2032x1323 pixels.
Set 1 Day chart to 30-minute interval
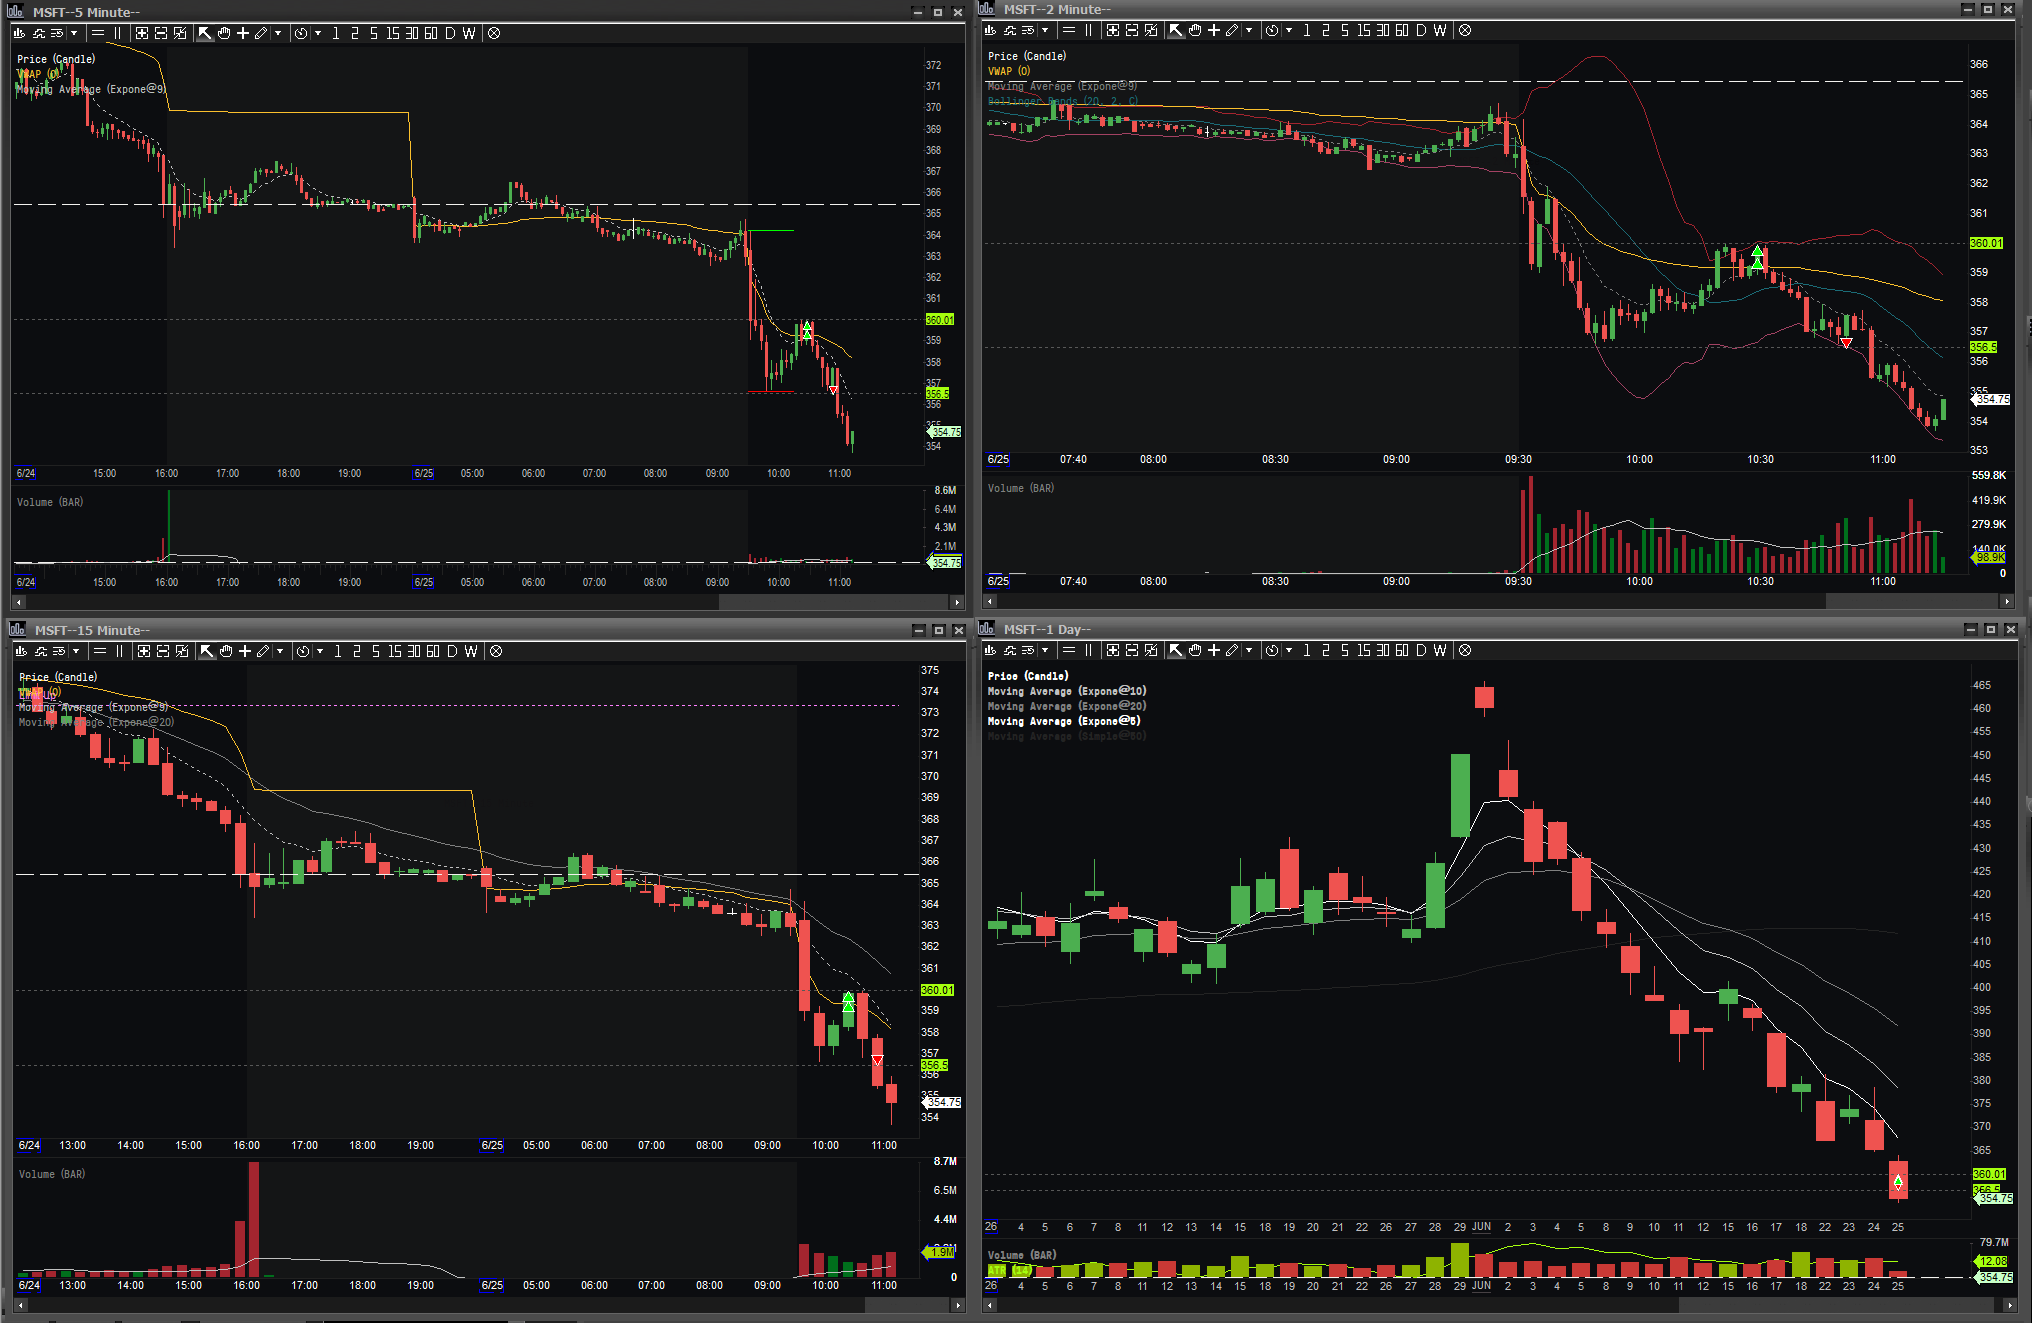(1382, 650)
